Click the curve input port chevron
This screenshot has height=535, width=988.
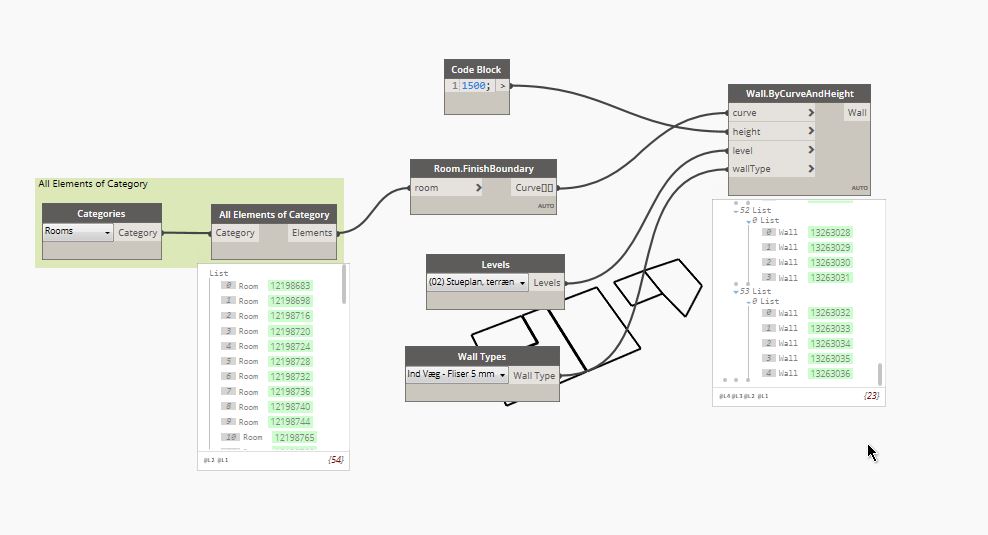(811, 113)
